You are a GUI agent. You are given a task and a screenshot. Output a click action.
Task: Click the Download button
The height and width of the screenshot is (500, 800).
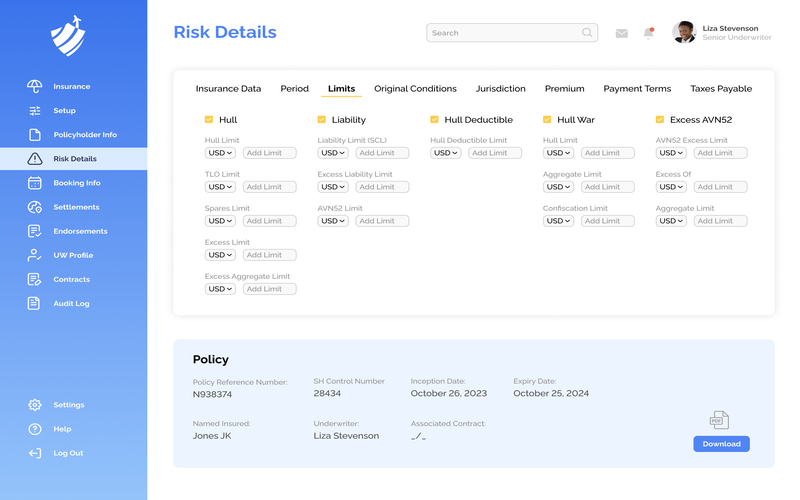[x=721, y=444]
